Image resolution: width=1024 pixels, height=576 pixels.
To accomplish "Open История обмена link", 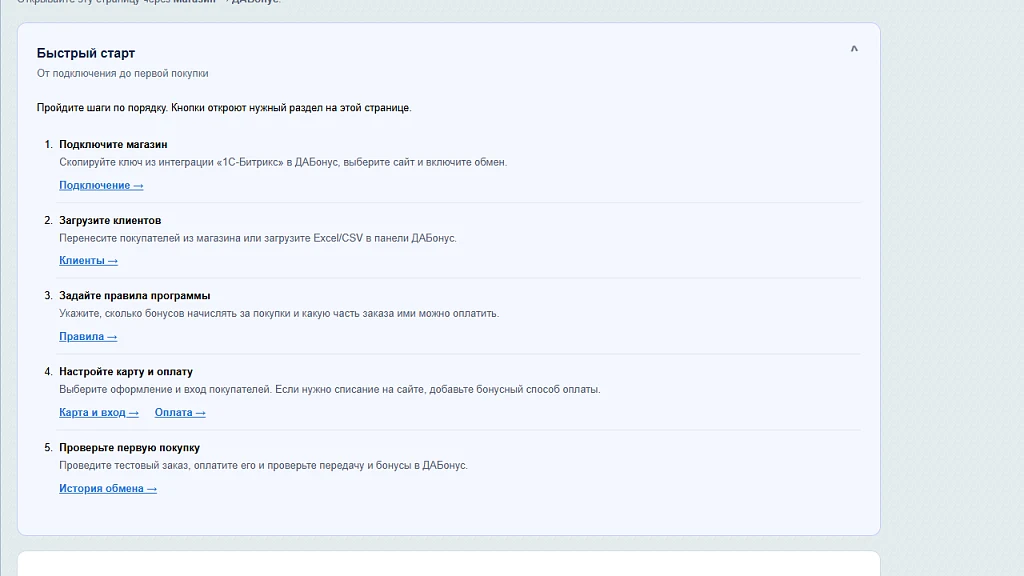I will click(x=108, y=488).
